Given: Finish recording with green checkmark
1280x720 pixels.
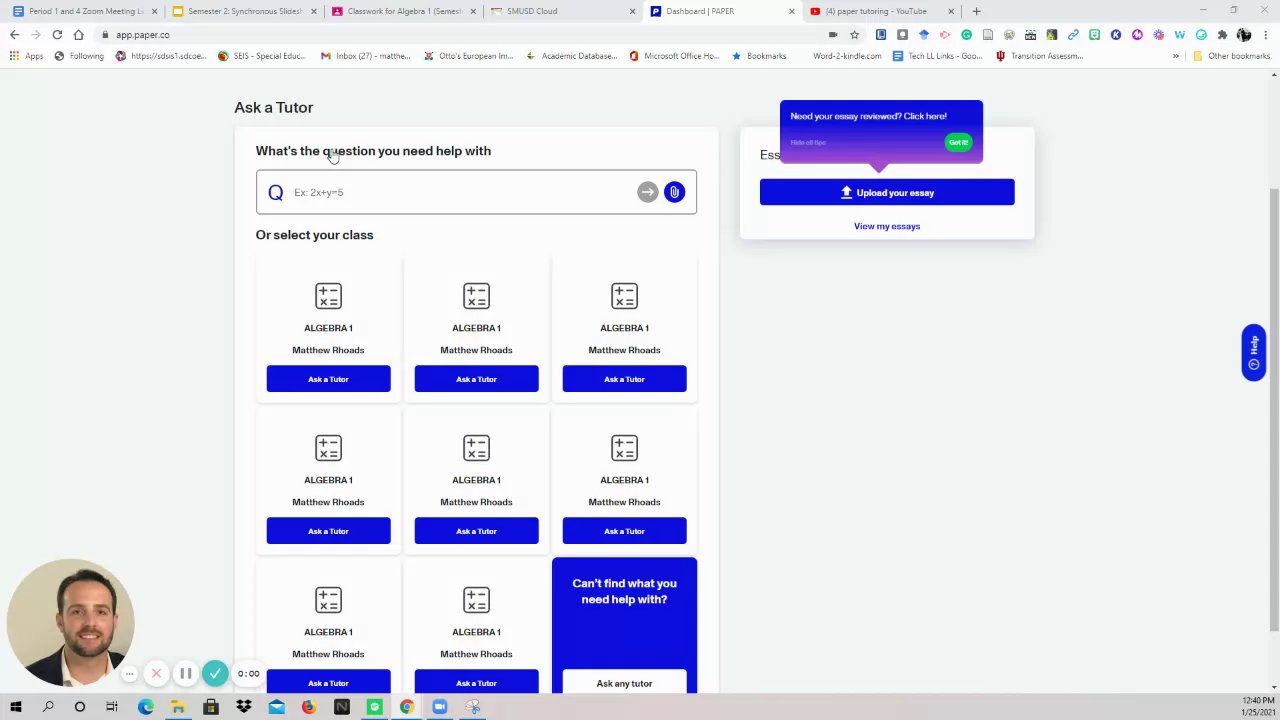Looking at the screenshot, I should point(215,674).
